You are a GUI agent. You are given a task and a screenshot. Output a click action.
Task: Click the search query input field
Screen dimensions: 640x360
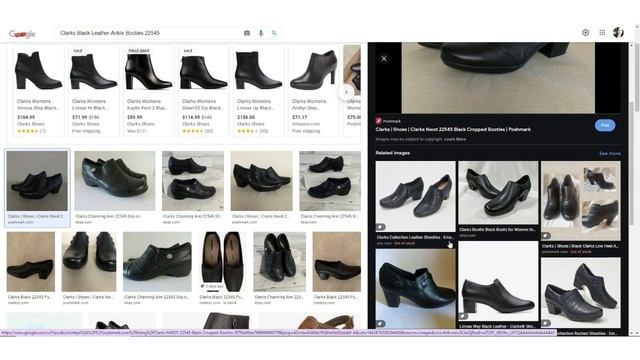tap(149, 33)
